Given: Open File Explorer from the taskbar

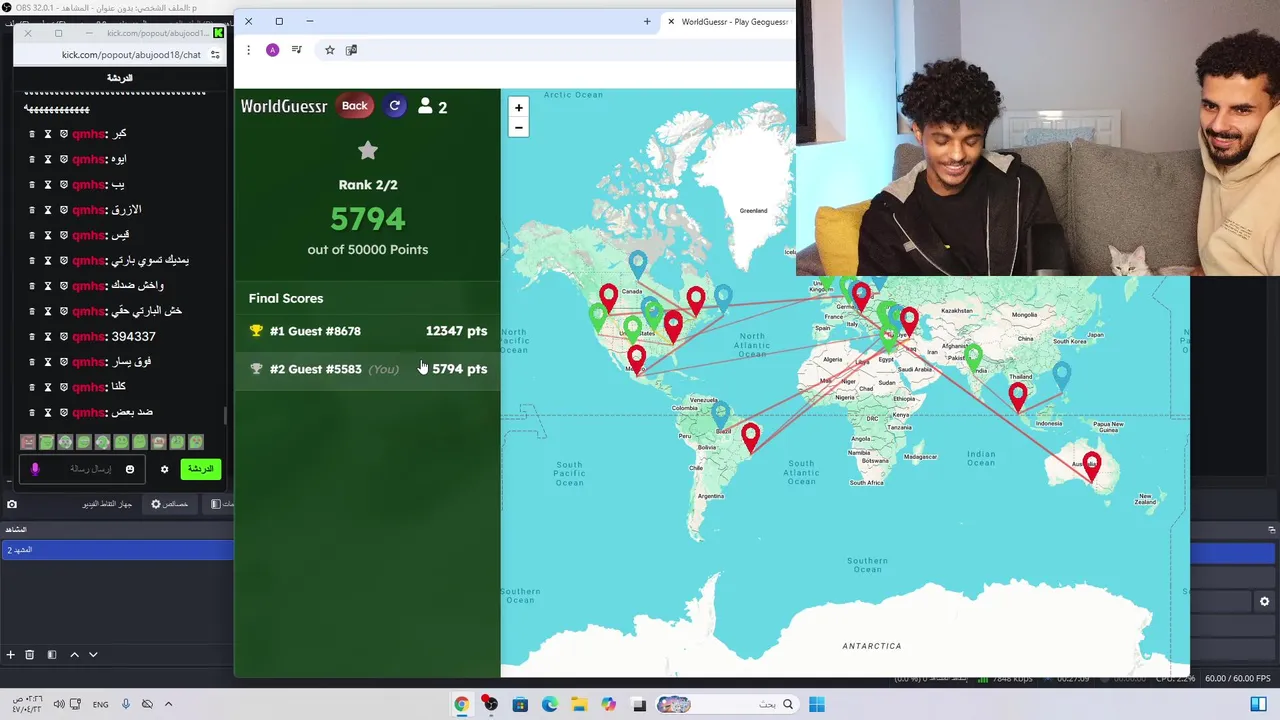Looking at the screenshot, I should 578,704.
